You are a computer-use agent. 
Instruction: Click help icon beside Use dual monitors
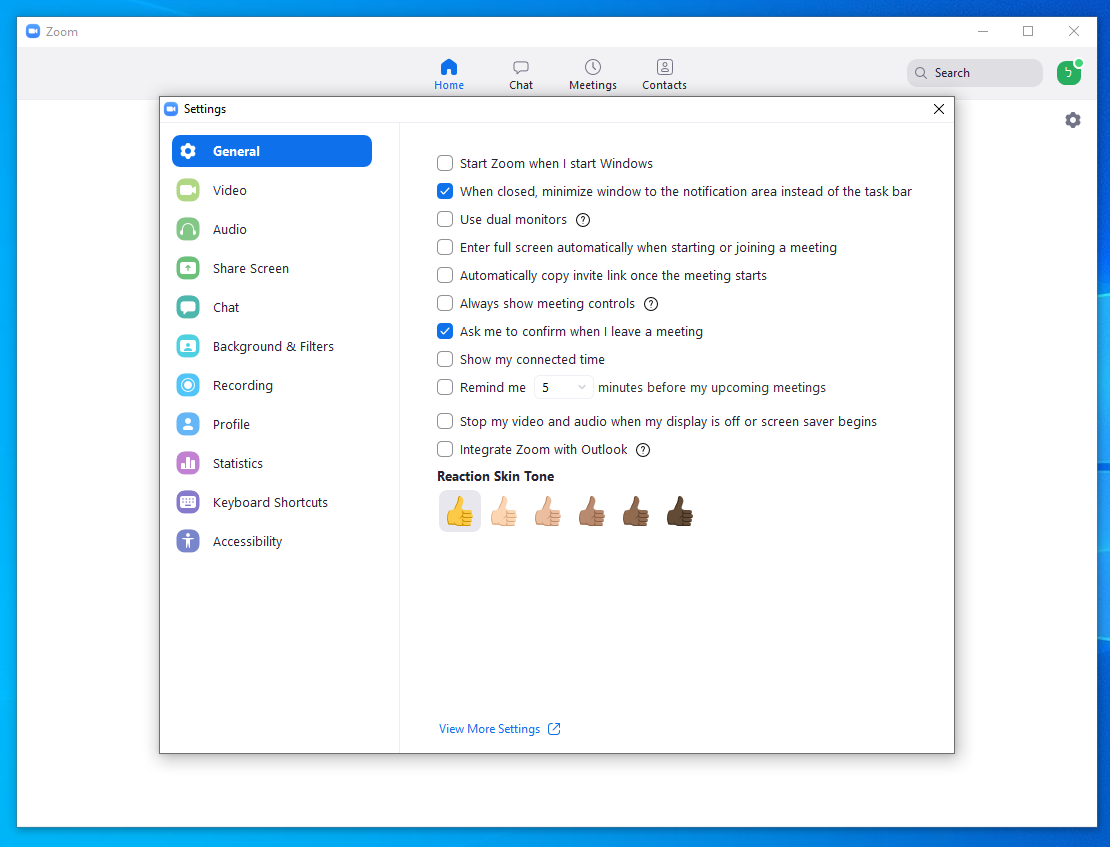[583, 220]
